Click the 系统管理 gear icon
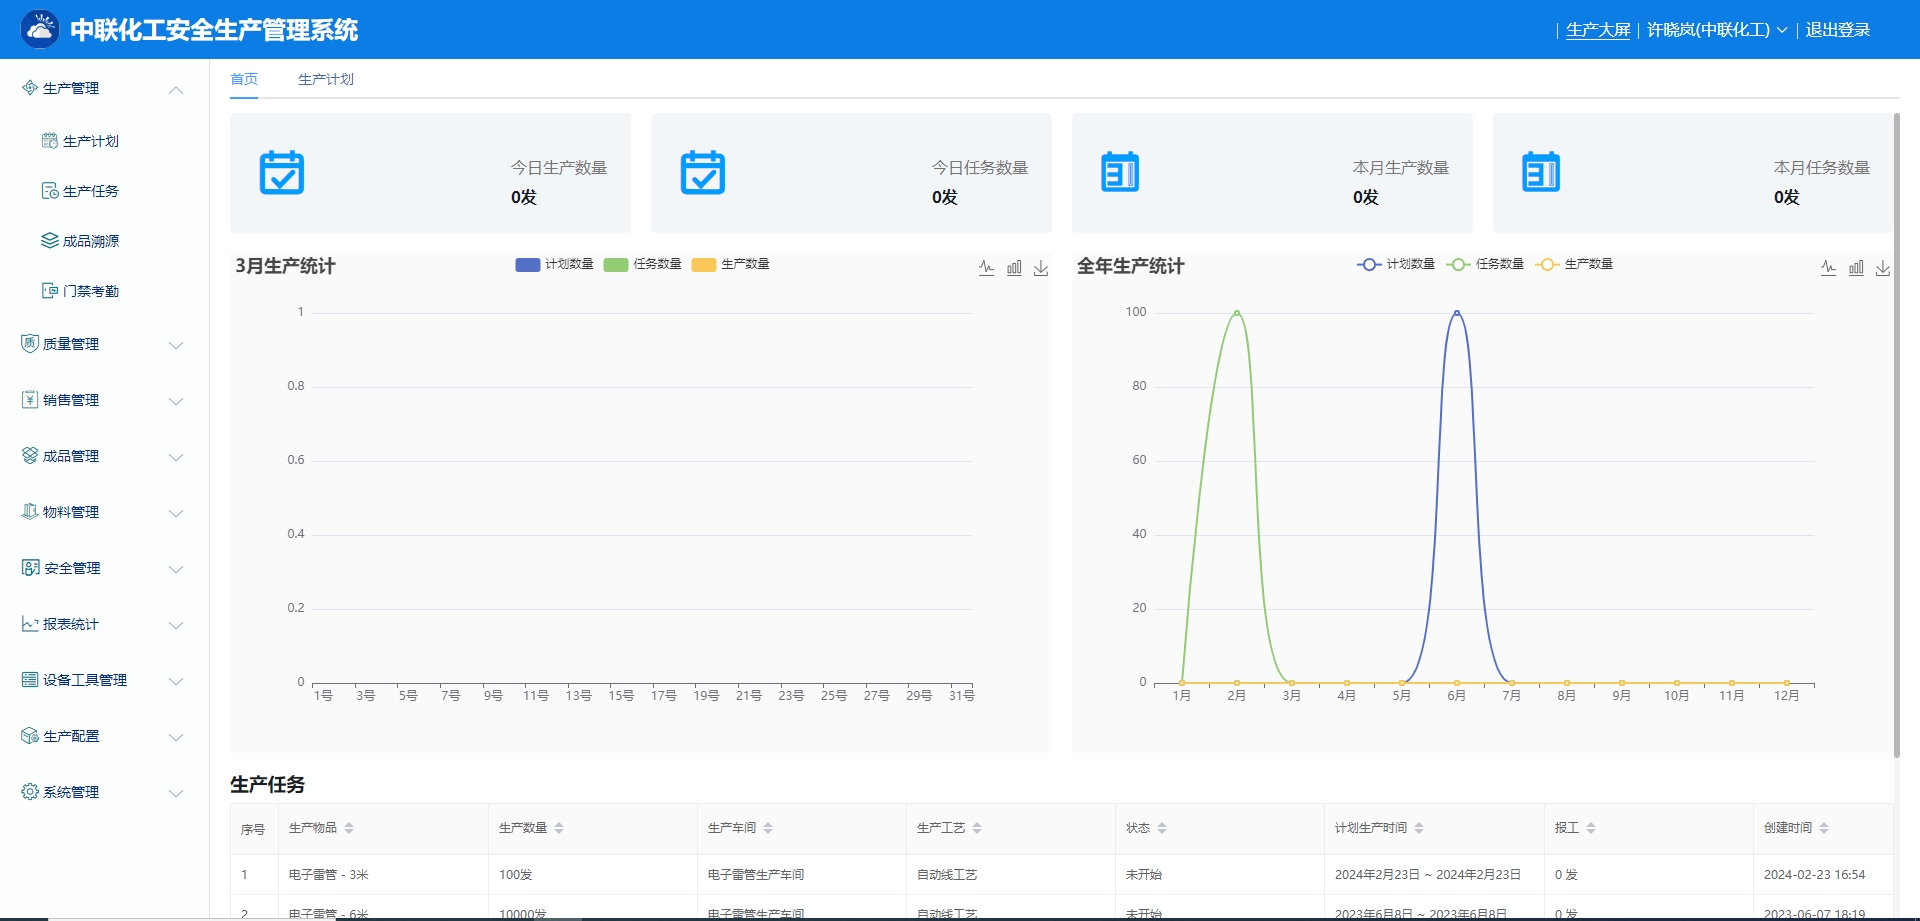This screenshot has width=1920, height=921. [30, 792]
